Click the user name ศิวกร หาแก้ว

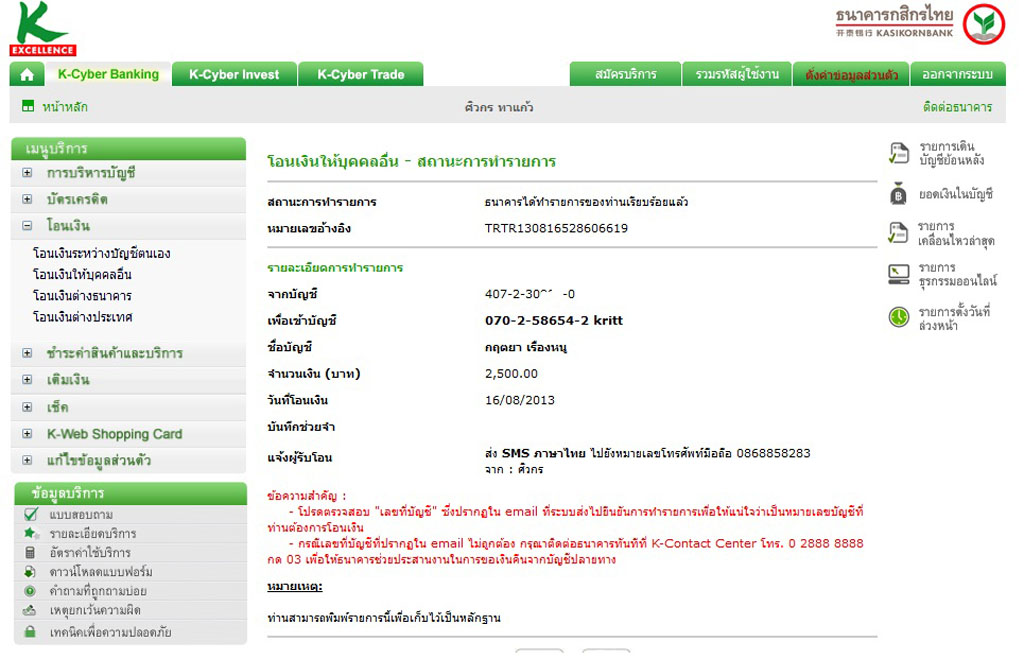coord(499,107)
